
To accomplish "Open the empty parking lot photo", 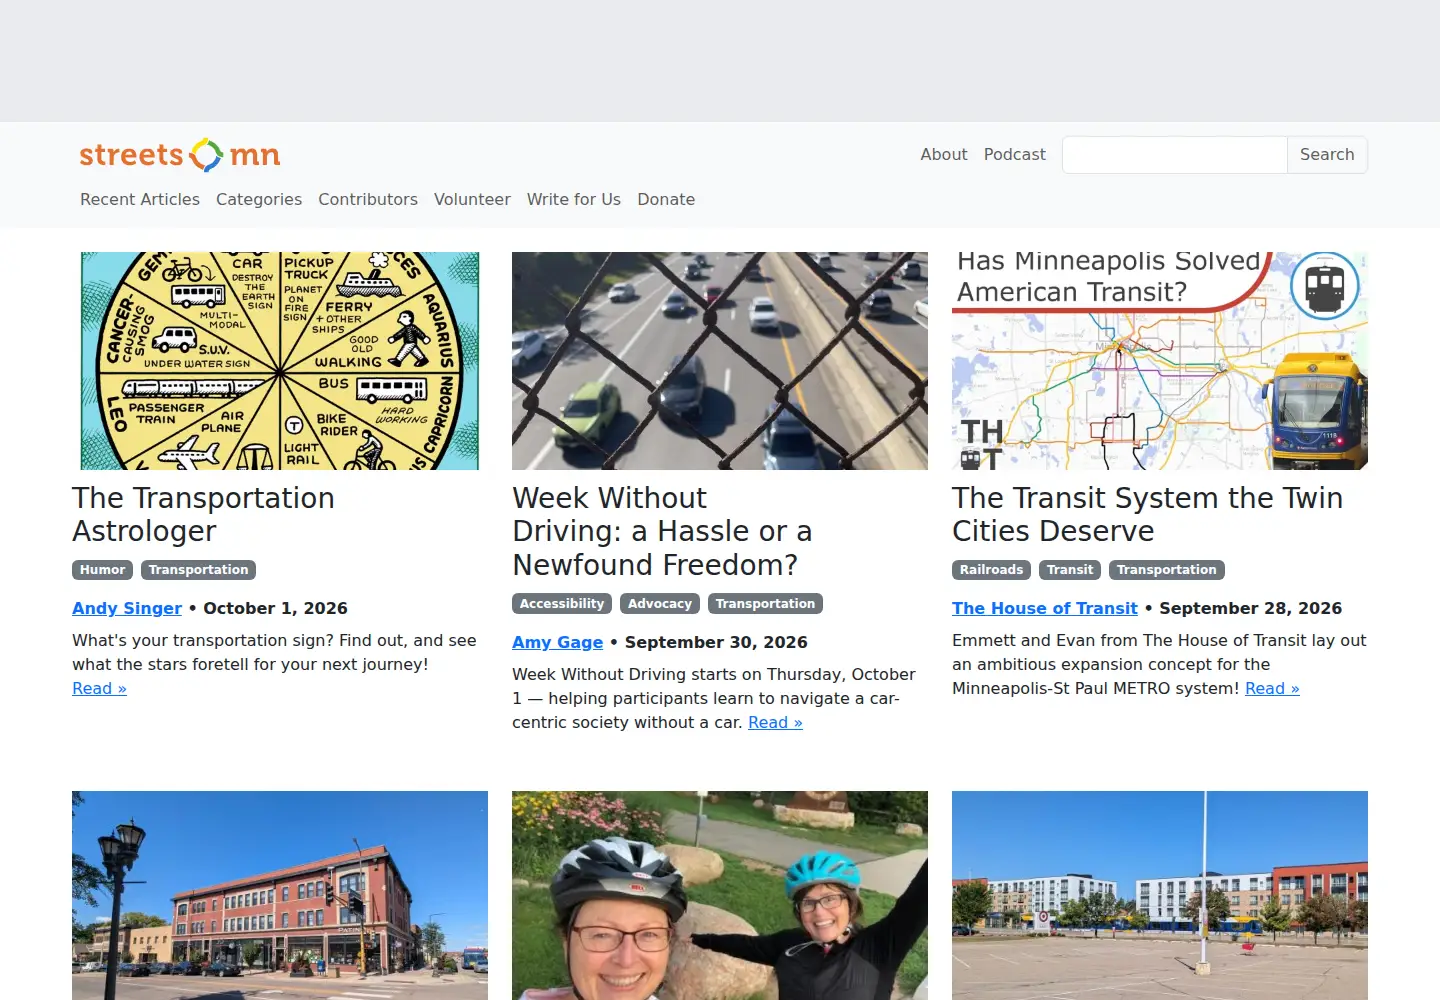I will click(x=1160, y=895).
